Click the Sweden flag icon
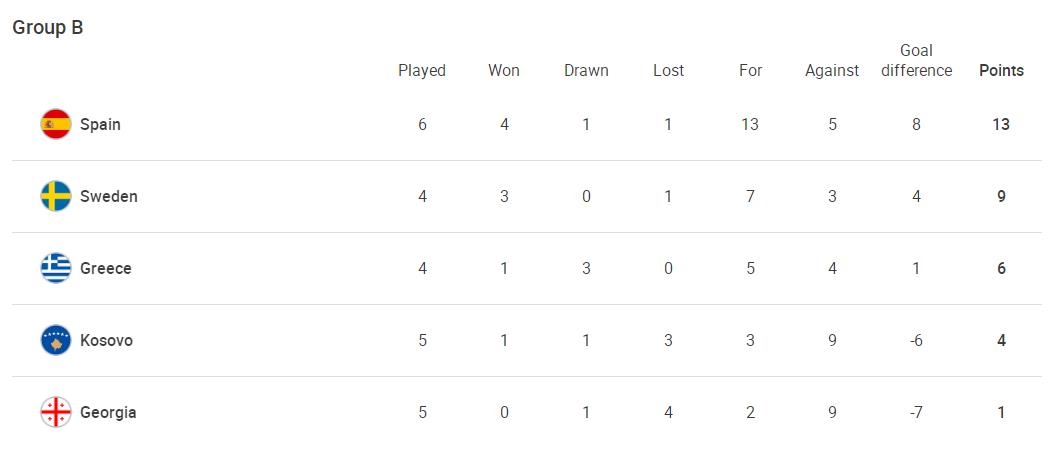Image resolution: width=1049 pixels, height=453 pixels. (x=56, y=196)
